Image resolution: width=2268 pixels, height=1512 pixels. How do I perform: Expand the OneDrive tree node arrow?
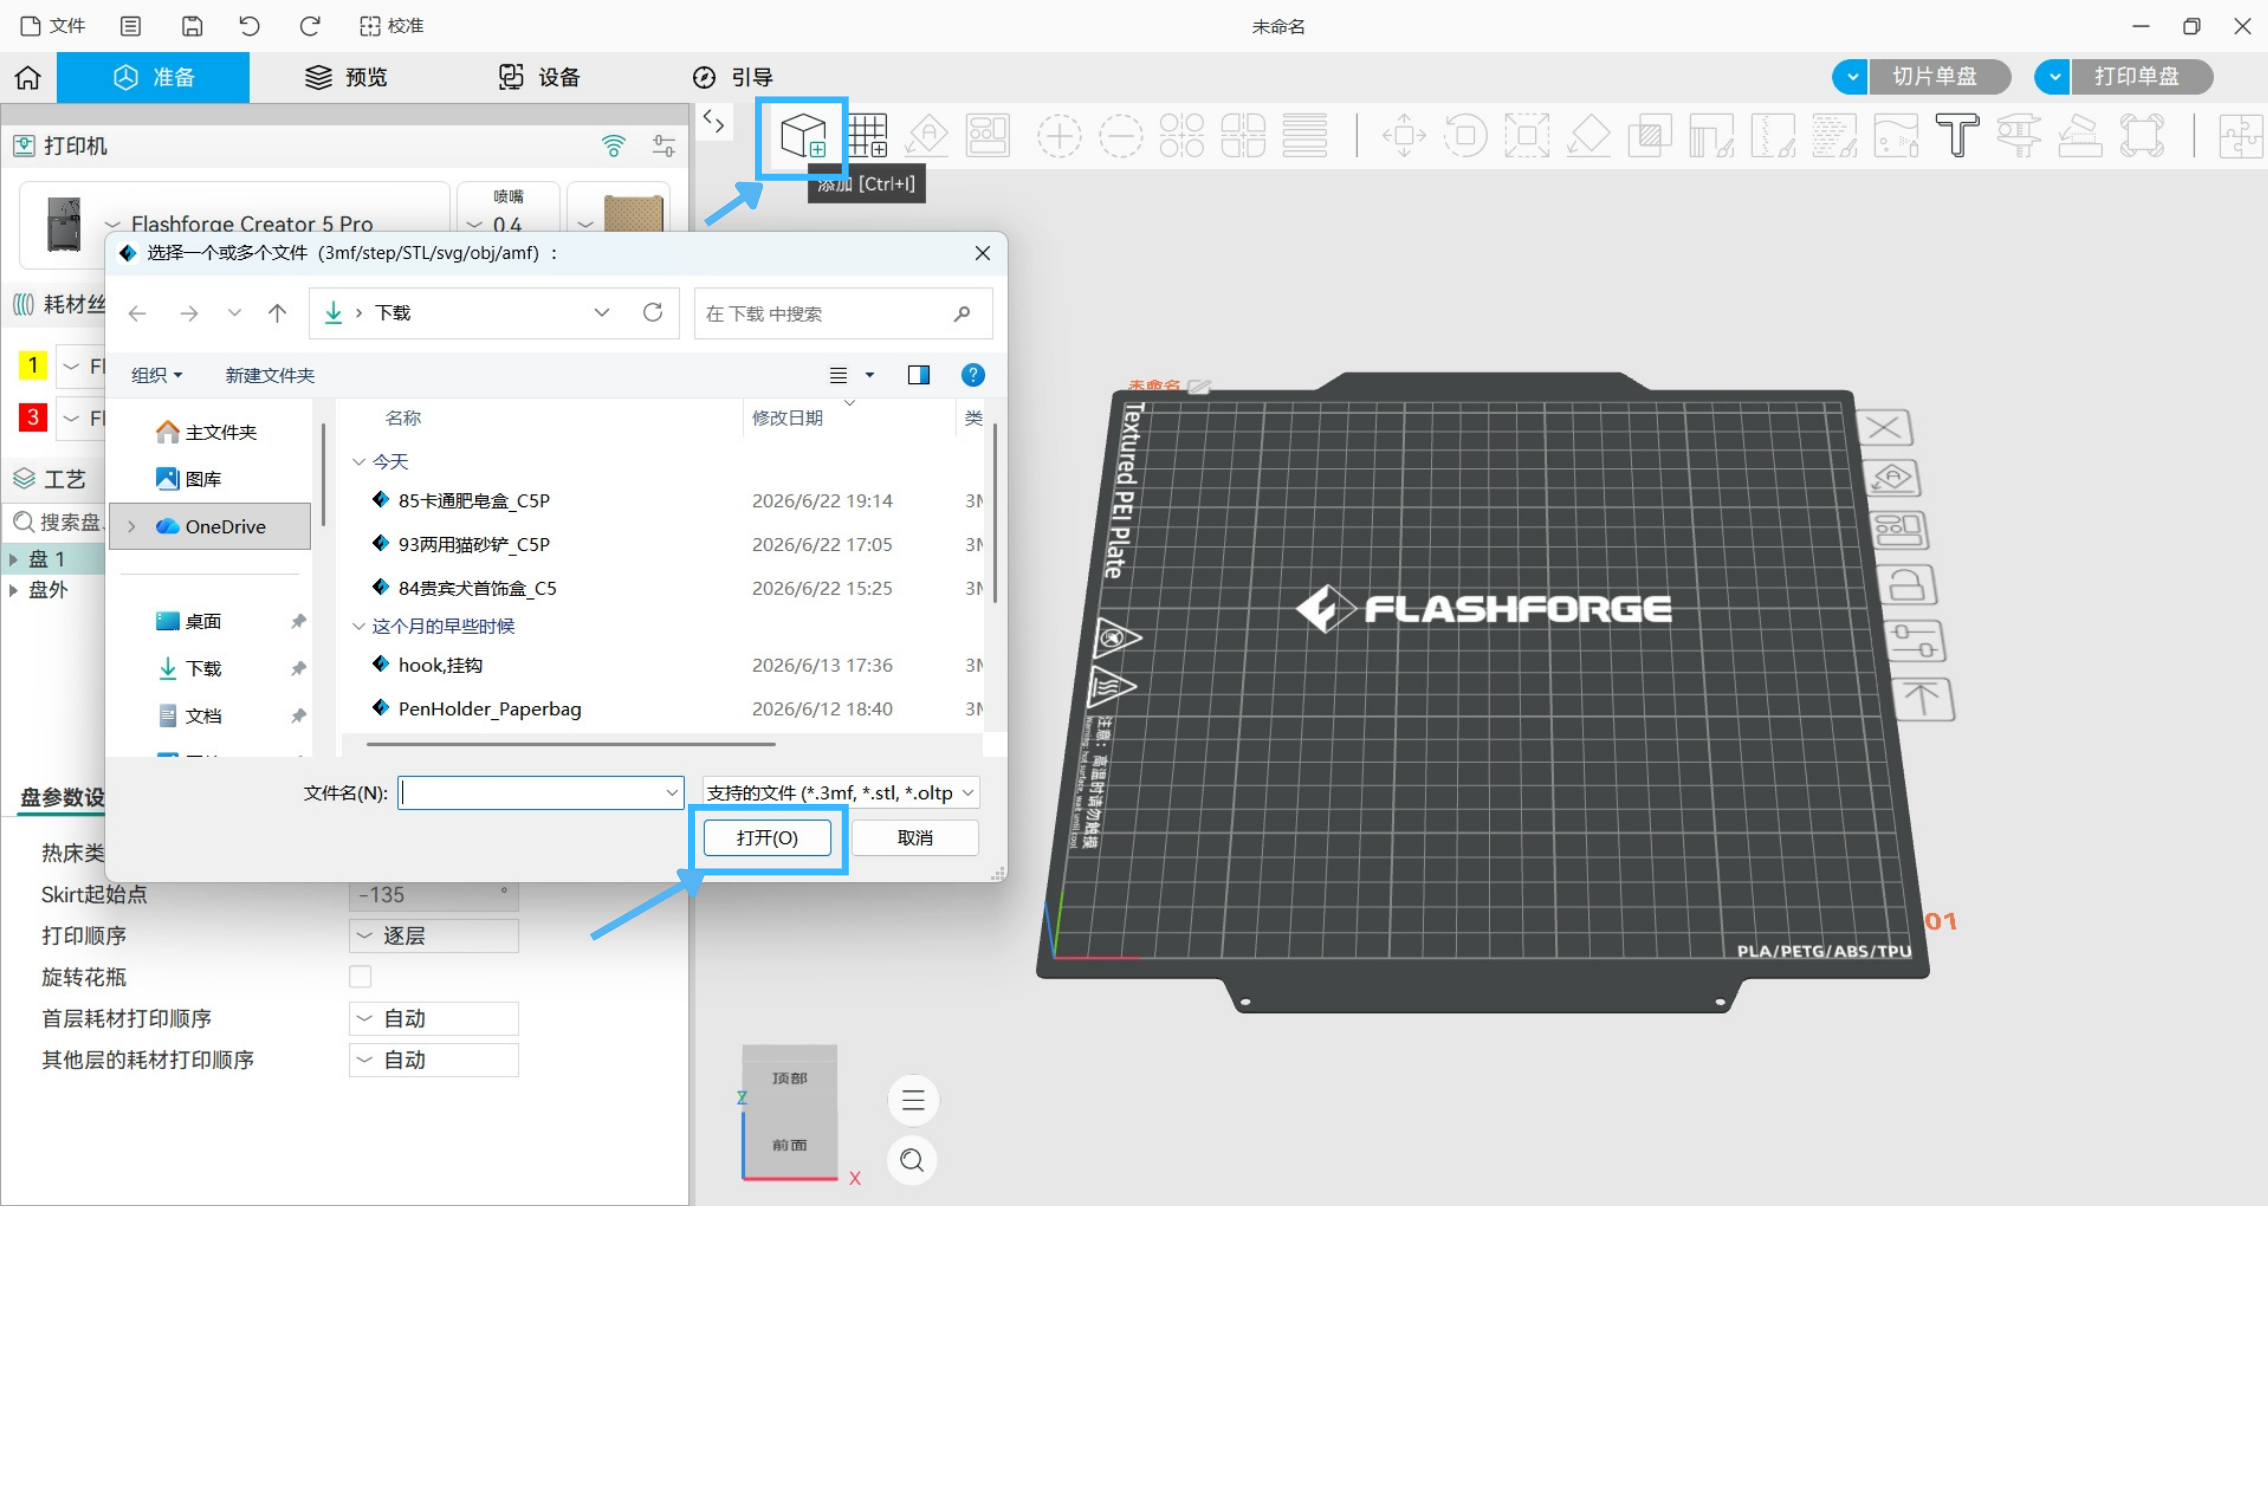coord(131,527)
